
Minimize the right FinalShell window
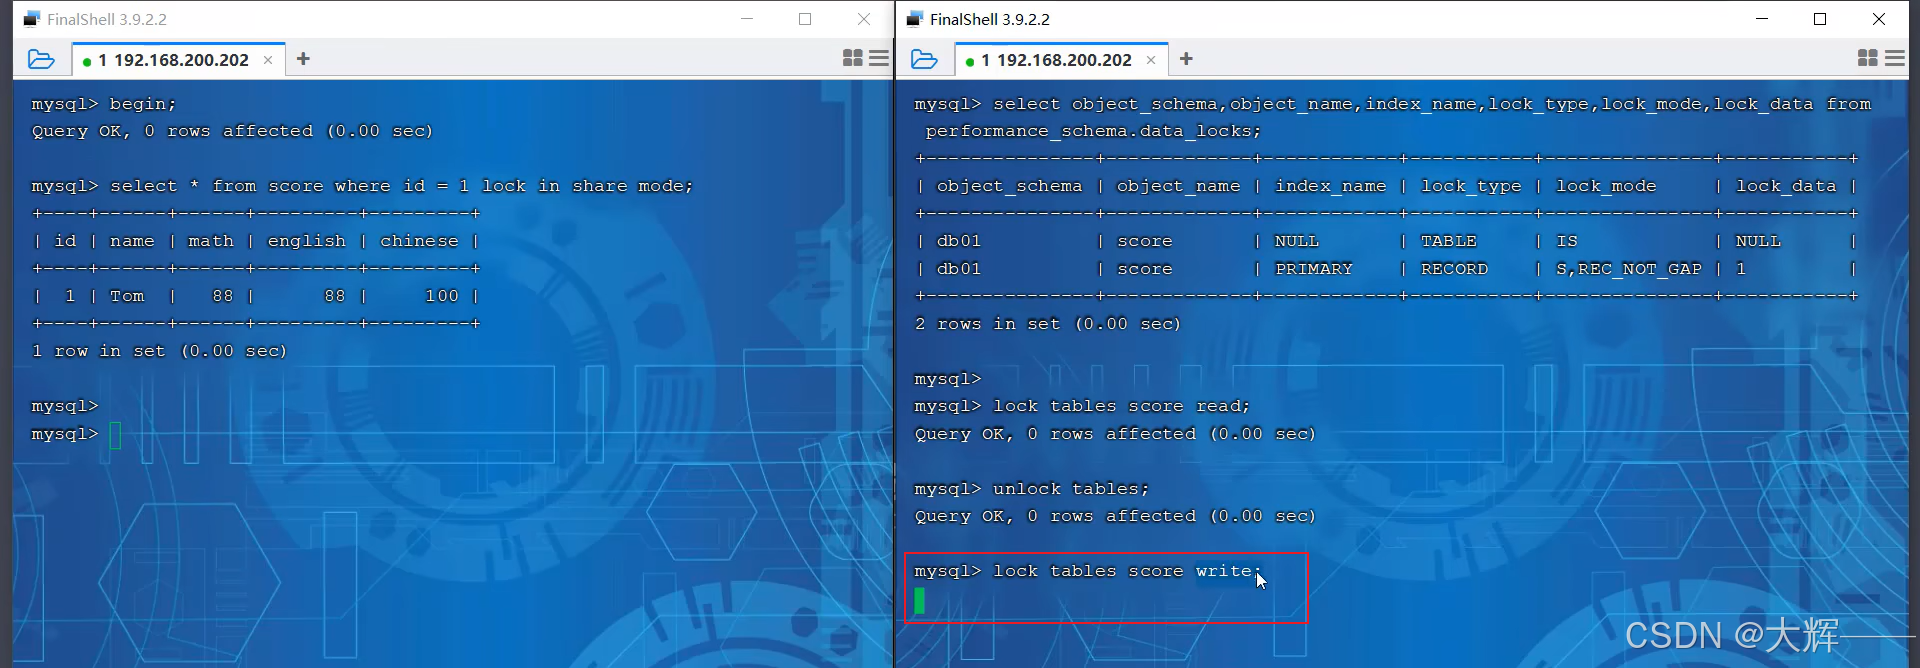tap(1762, 19)
